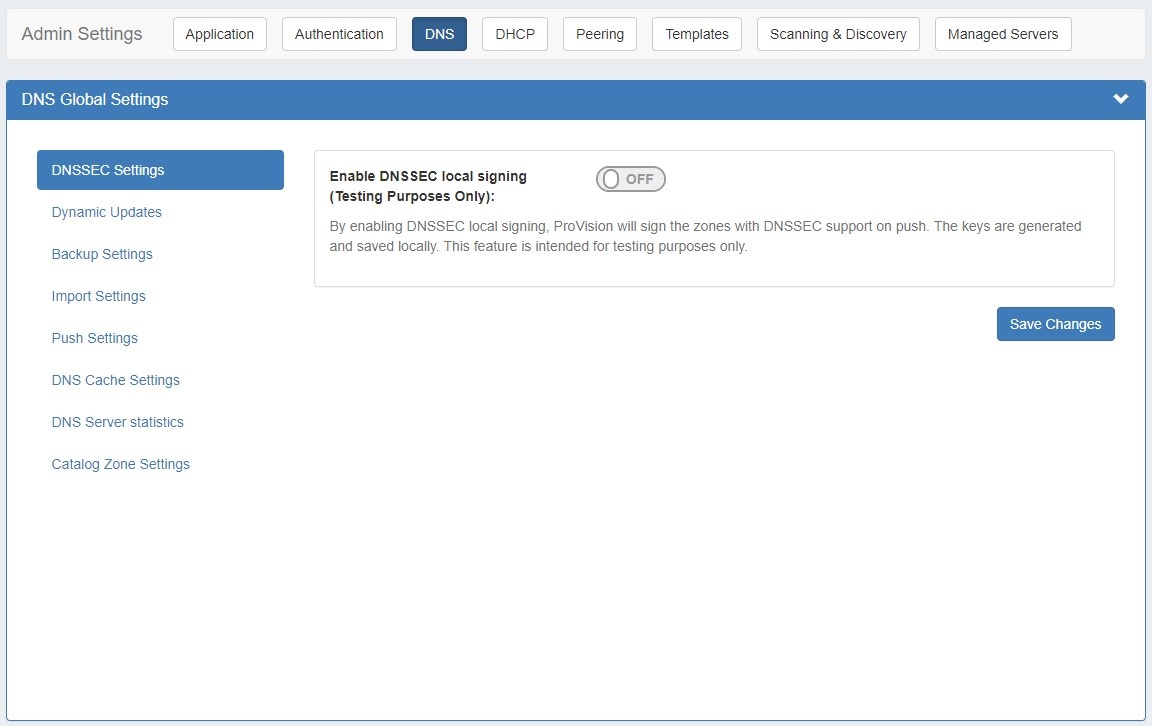
Task: Open the Peering tab
Action: [600, 34]
